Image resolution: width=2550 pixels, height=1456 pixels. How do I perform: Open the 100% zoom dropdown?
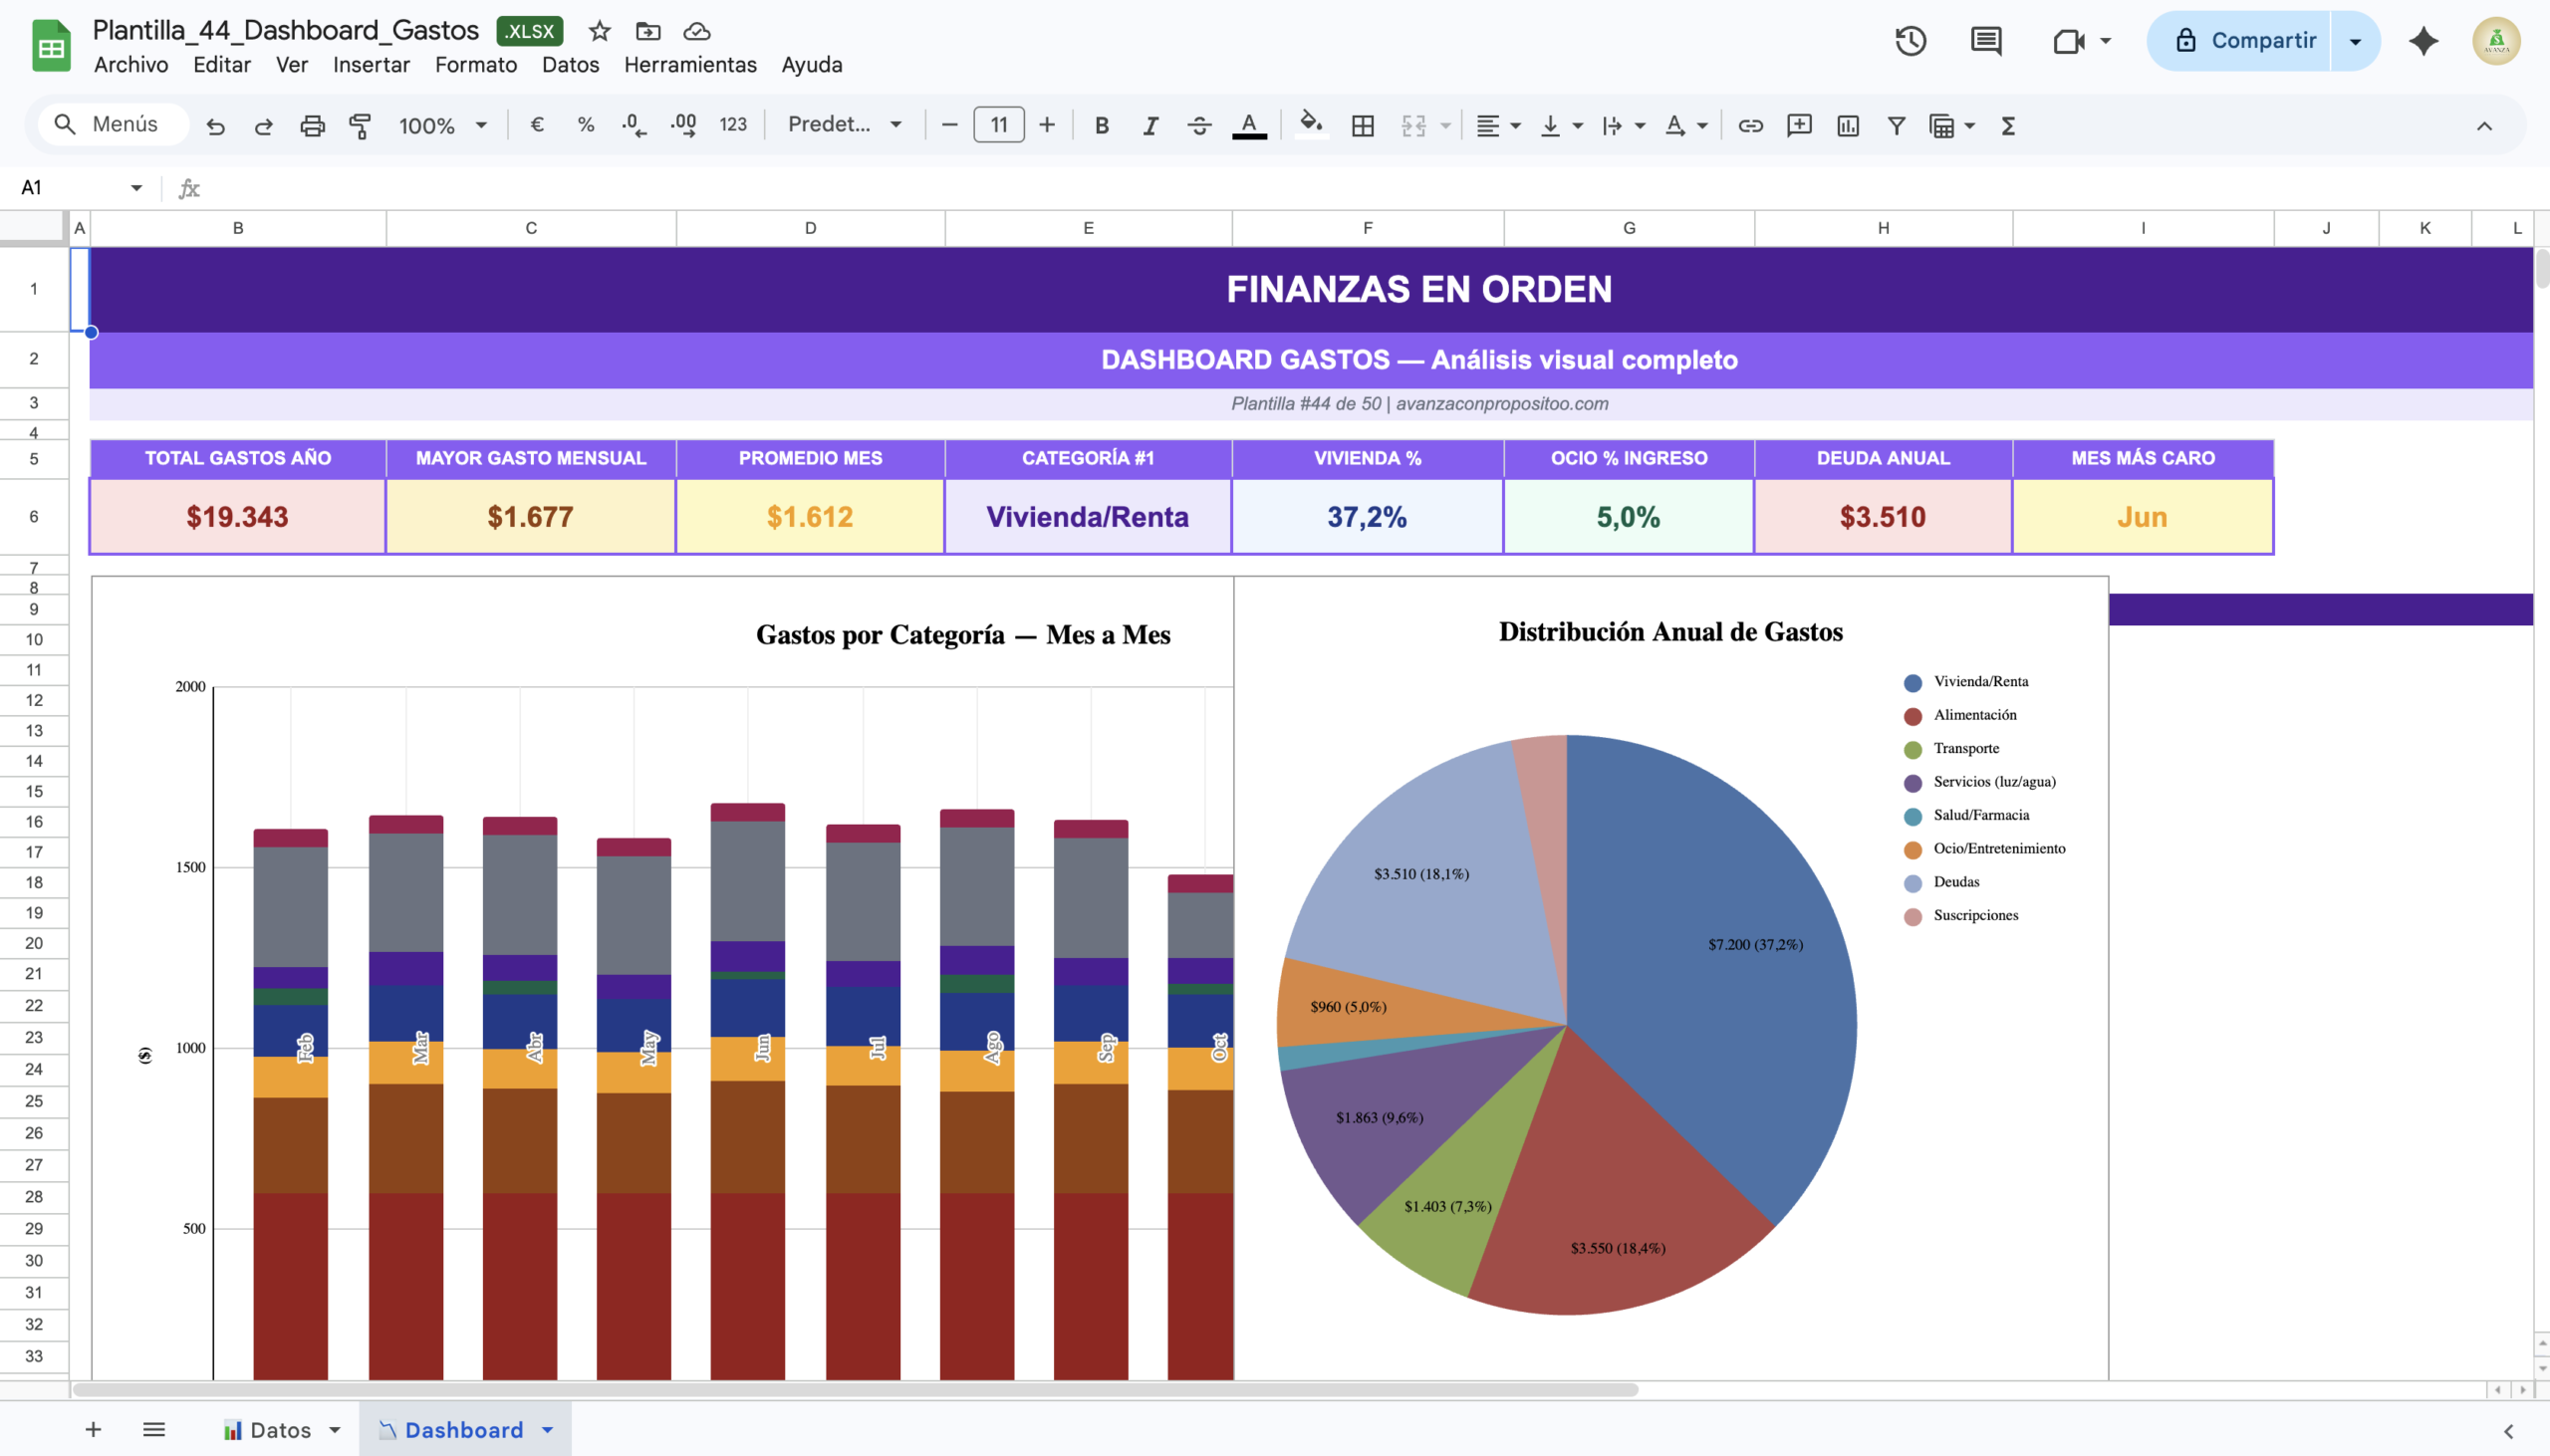pos(442,125)
